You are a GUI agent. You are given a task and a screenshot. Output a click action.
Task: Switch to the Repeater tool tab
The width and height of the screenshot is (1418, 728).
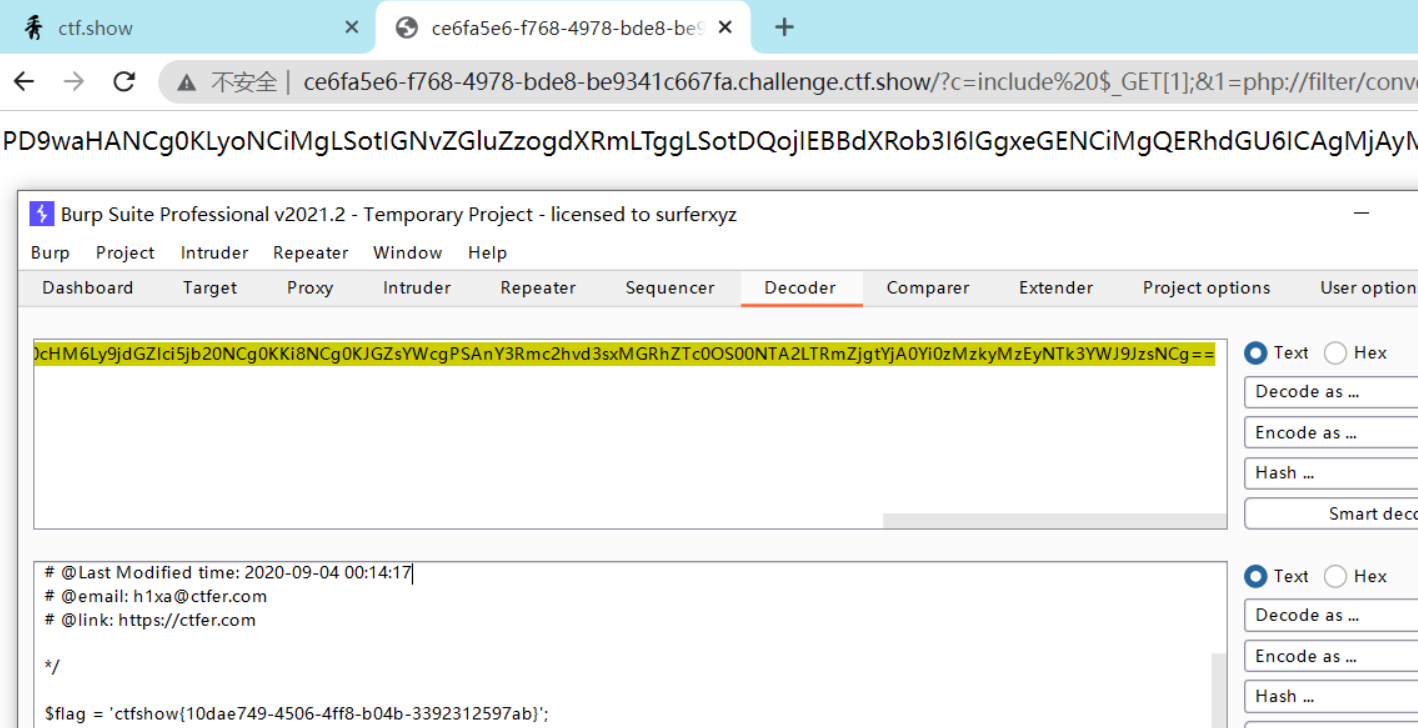click(x=538, y=288)
